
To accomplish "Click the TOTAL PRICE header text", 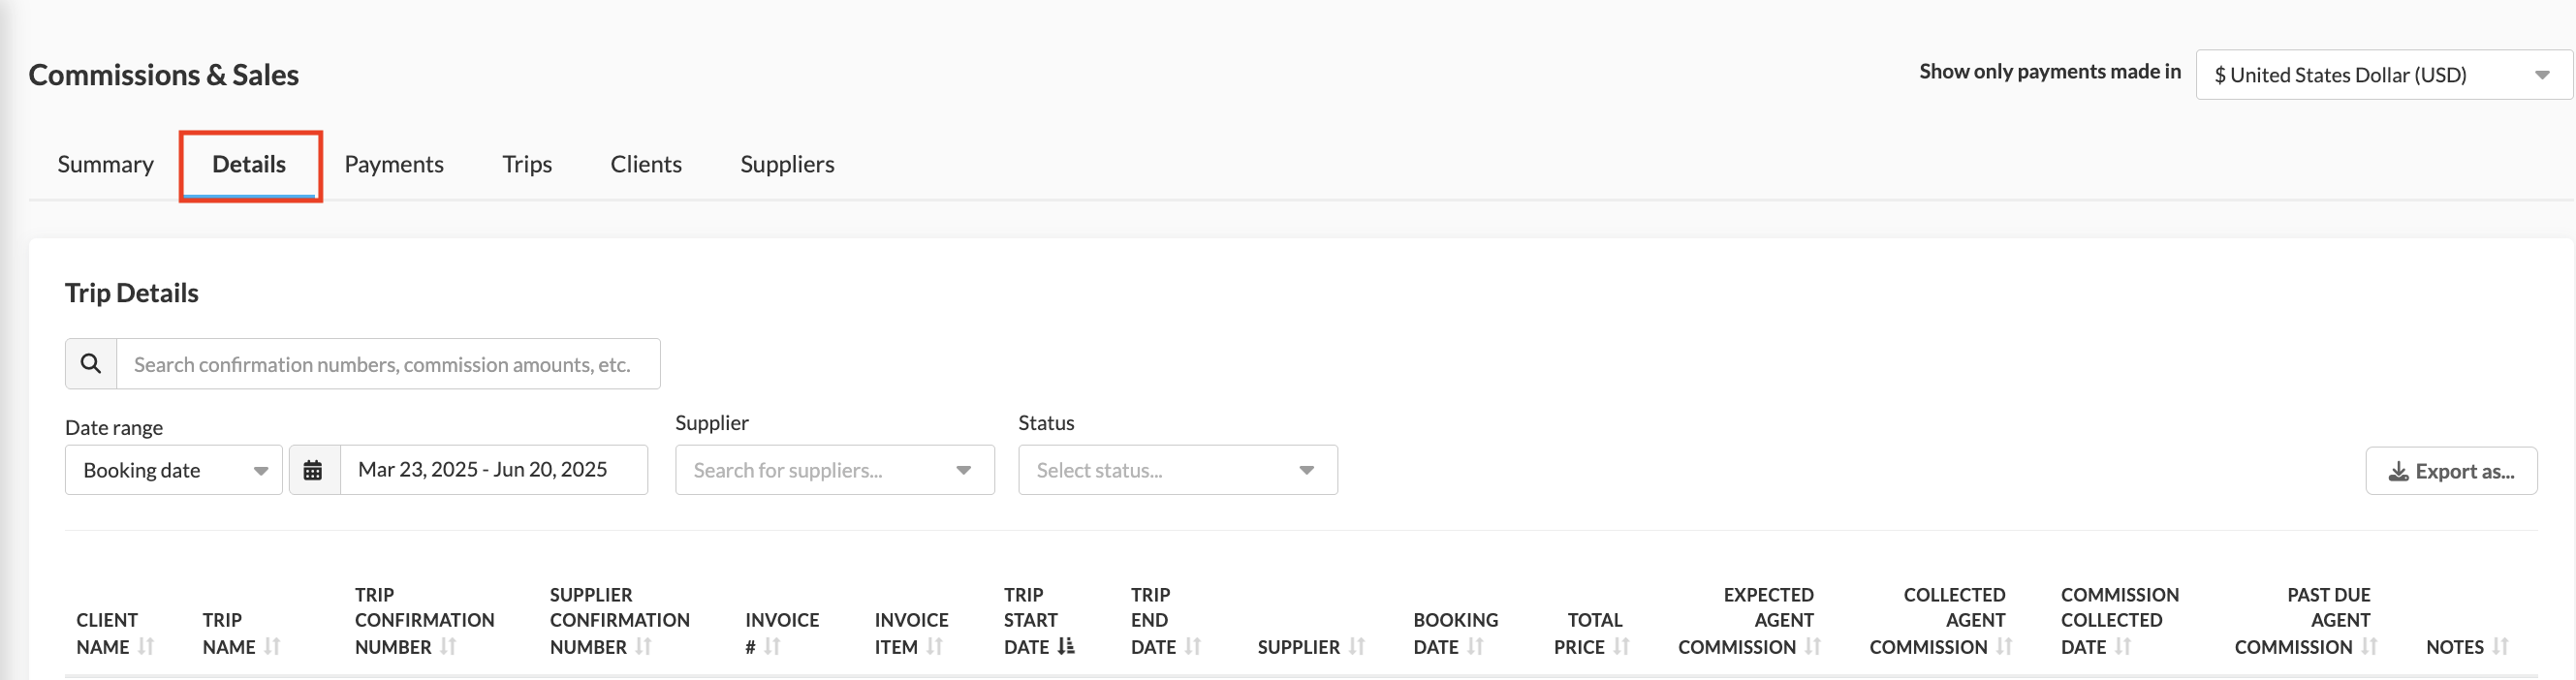I will pyautogui.click(x=1588, y=633).
